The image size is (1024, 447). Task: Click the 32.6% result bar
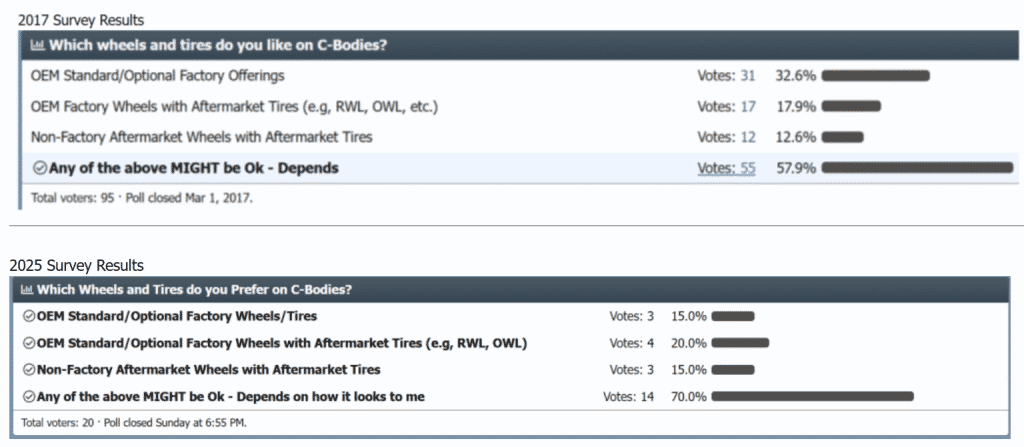pyautogui.click(x=875, y=75)
